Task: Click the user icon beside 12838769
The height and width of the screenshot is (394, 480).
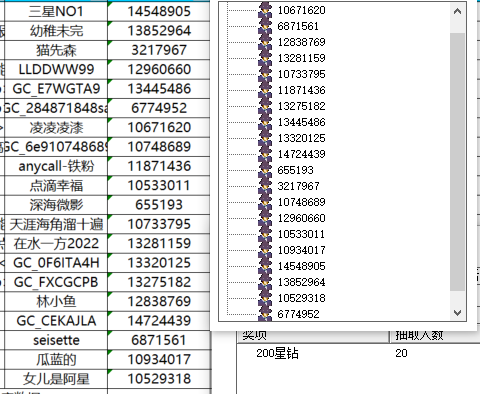Action: [265, 42]
